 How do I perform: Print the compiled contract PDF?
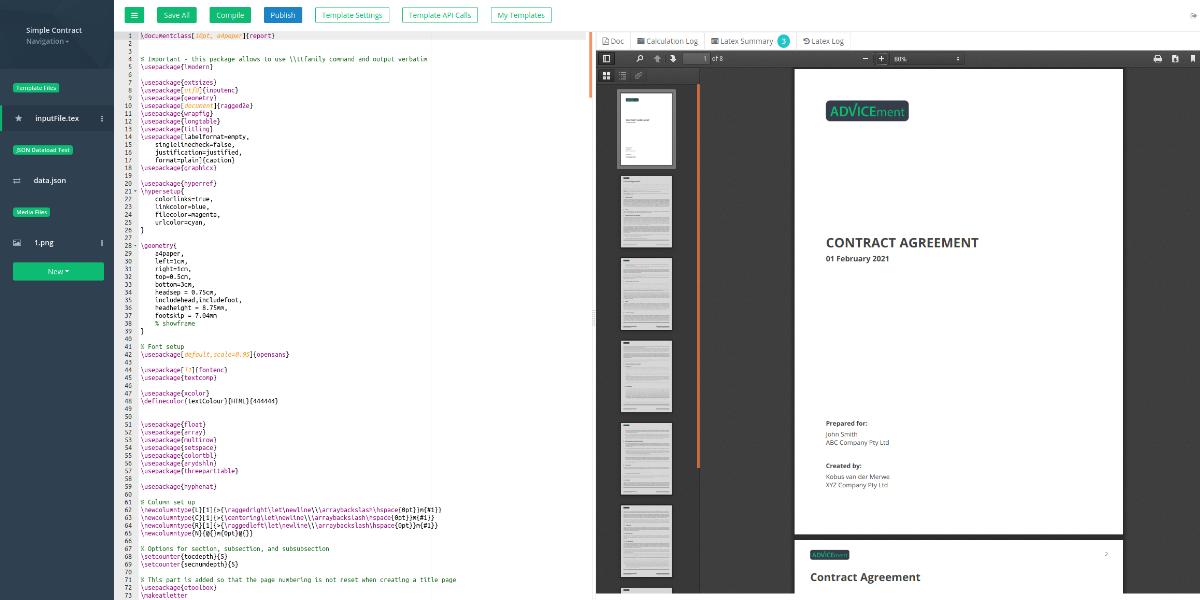[1158, 58]
